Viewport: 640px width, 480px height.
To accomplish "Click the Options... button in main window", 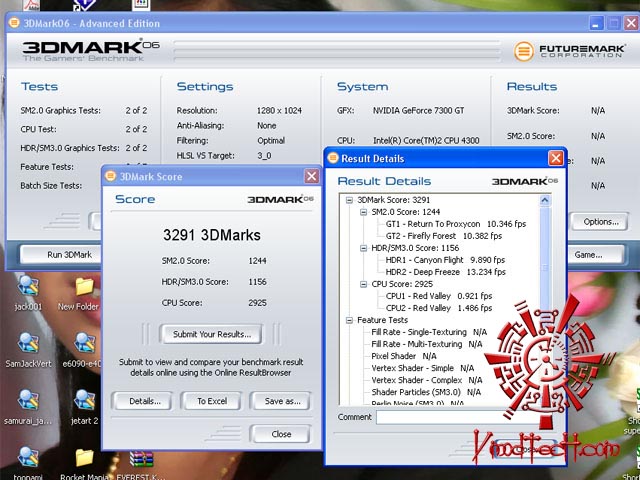I will pos(600,222).
